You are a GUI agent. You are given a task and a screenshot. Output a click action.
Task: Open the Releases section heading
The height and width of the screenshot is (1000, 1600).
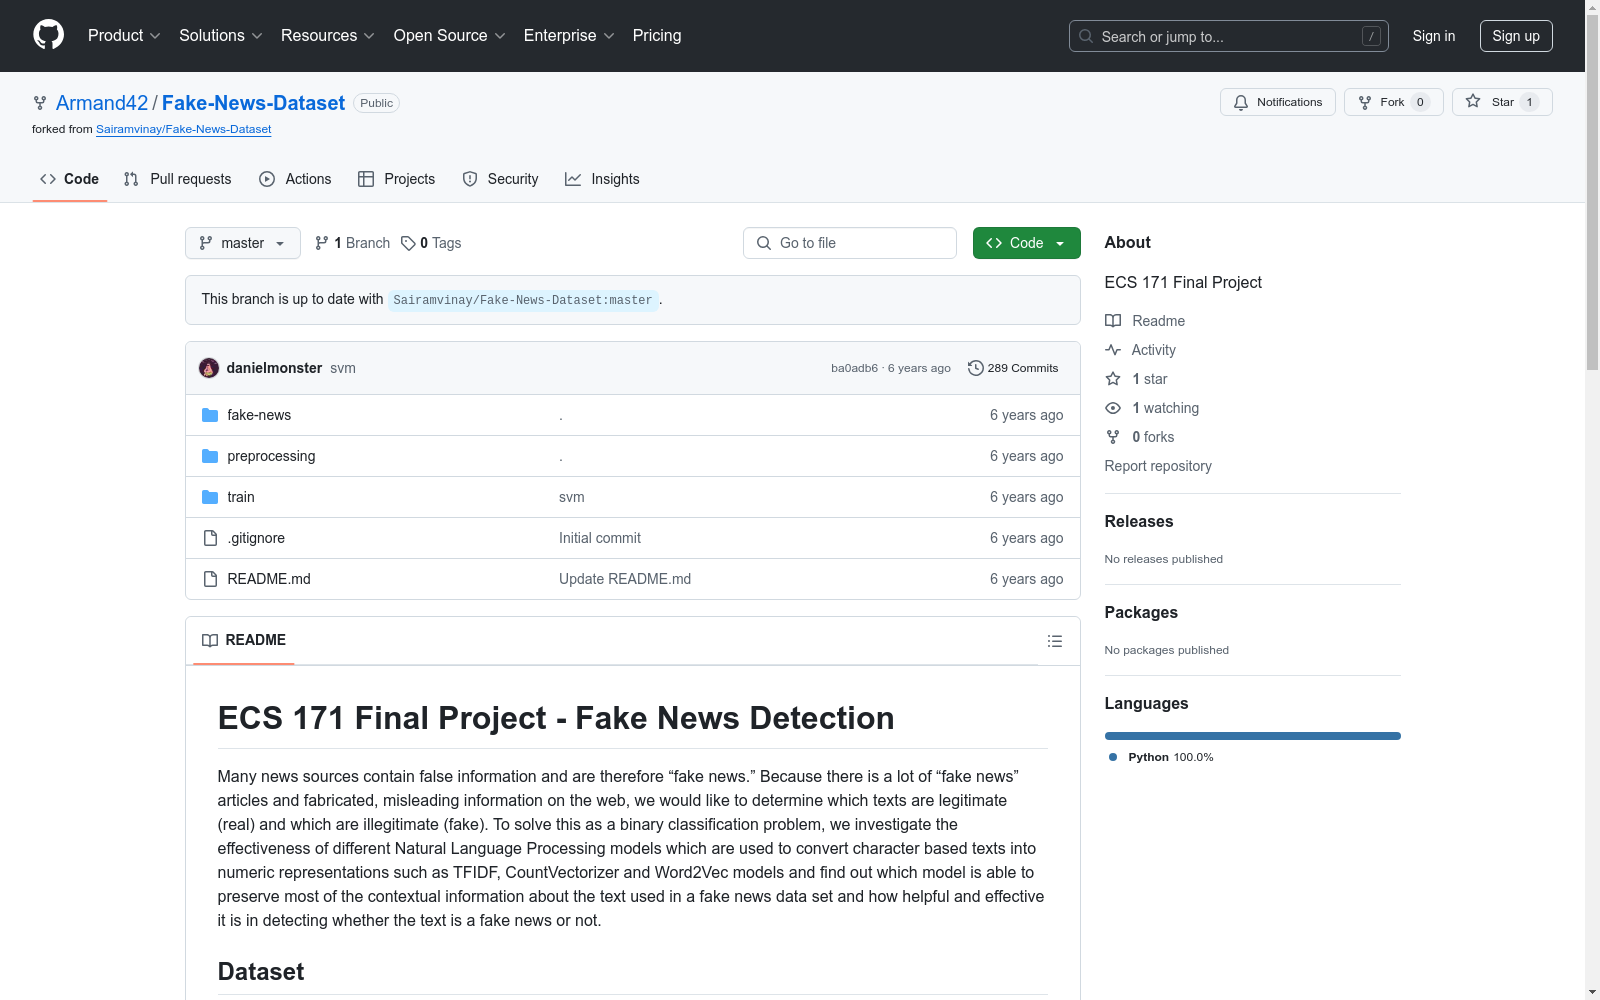tap(1139, 521)
